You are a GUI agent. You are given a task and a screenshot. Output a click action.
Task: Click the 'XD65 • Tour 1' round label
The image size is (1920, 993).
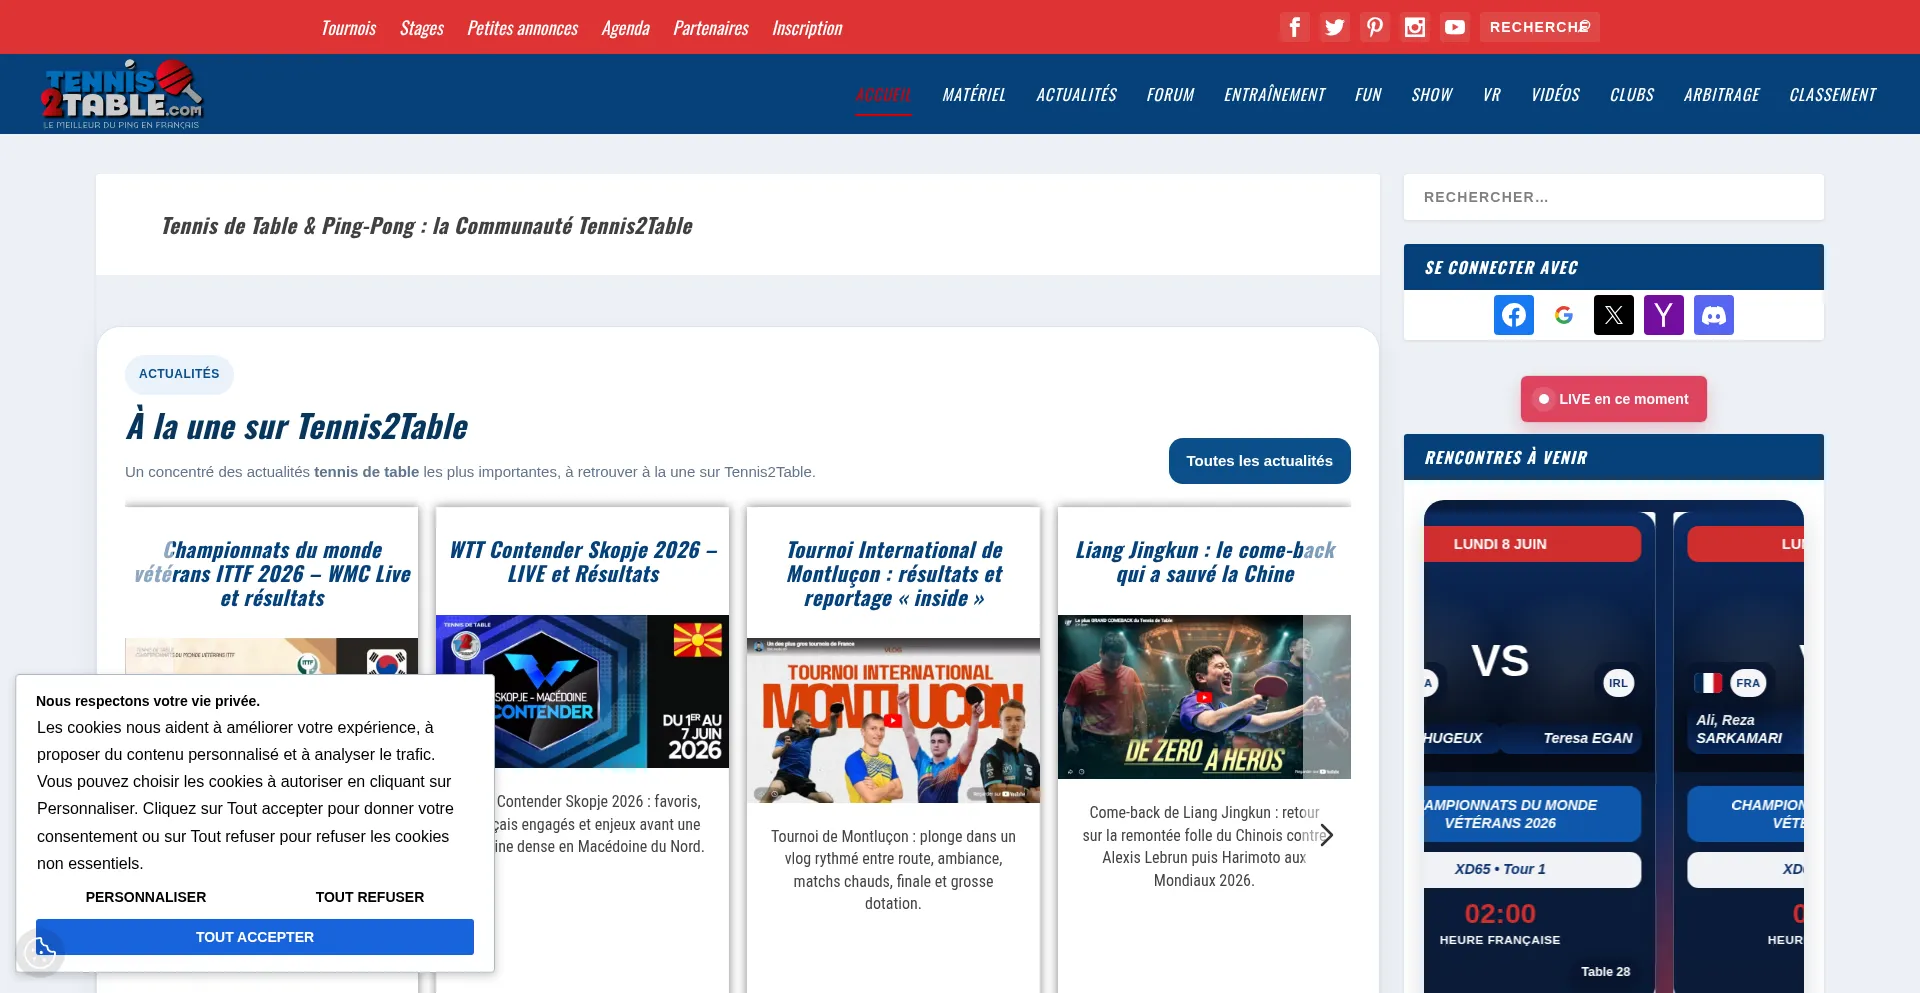point(1500,869)
